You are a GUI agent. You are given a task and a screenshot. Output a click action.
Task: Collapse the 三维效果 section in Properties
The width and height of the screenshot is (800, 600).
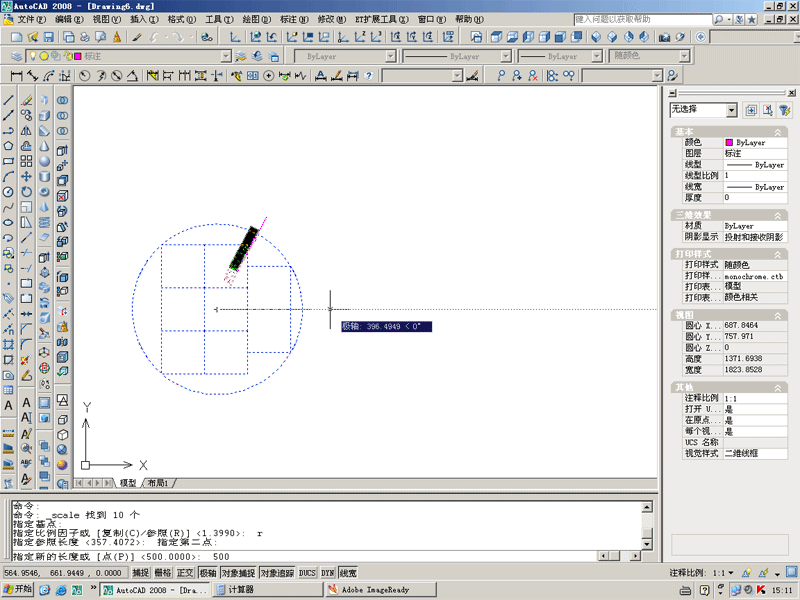tap(778, 215)
